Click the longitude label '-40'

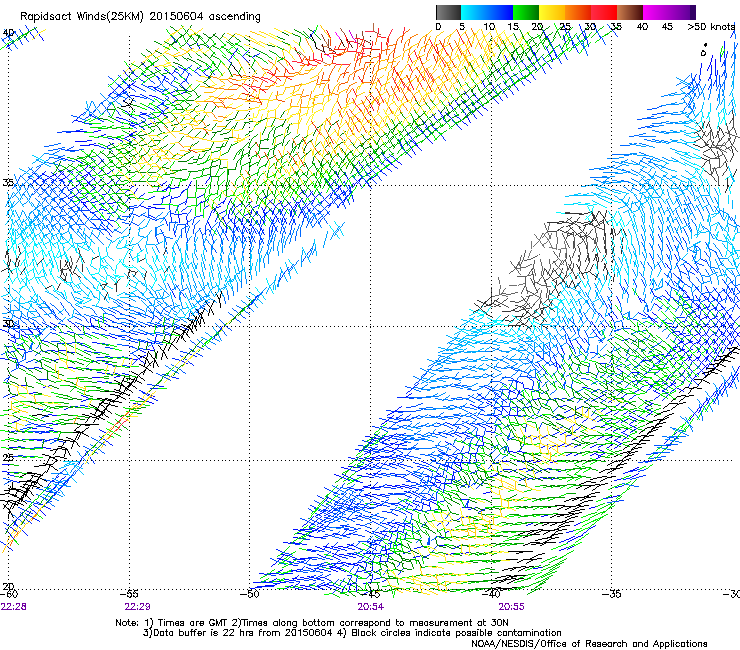[x=491, y=594]
